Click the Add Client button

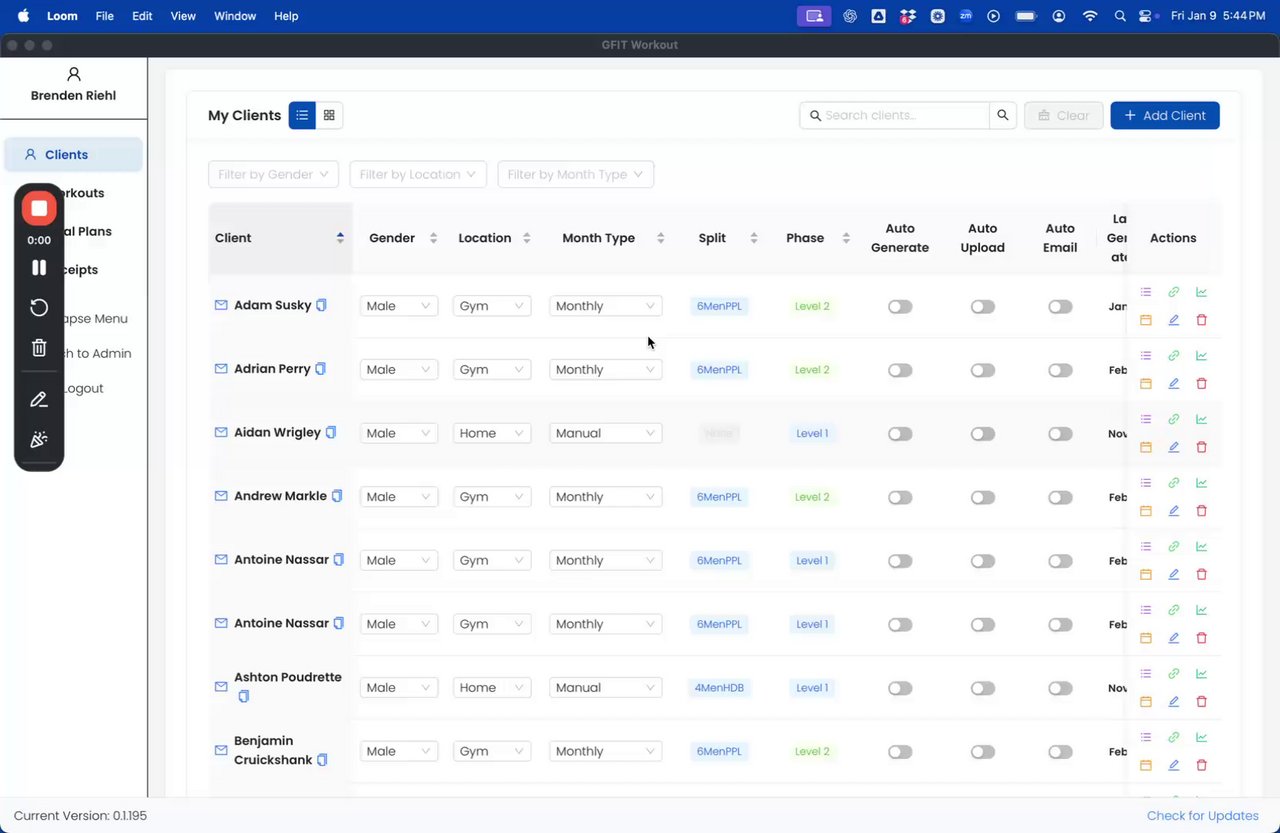tap(1165, 115)
